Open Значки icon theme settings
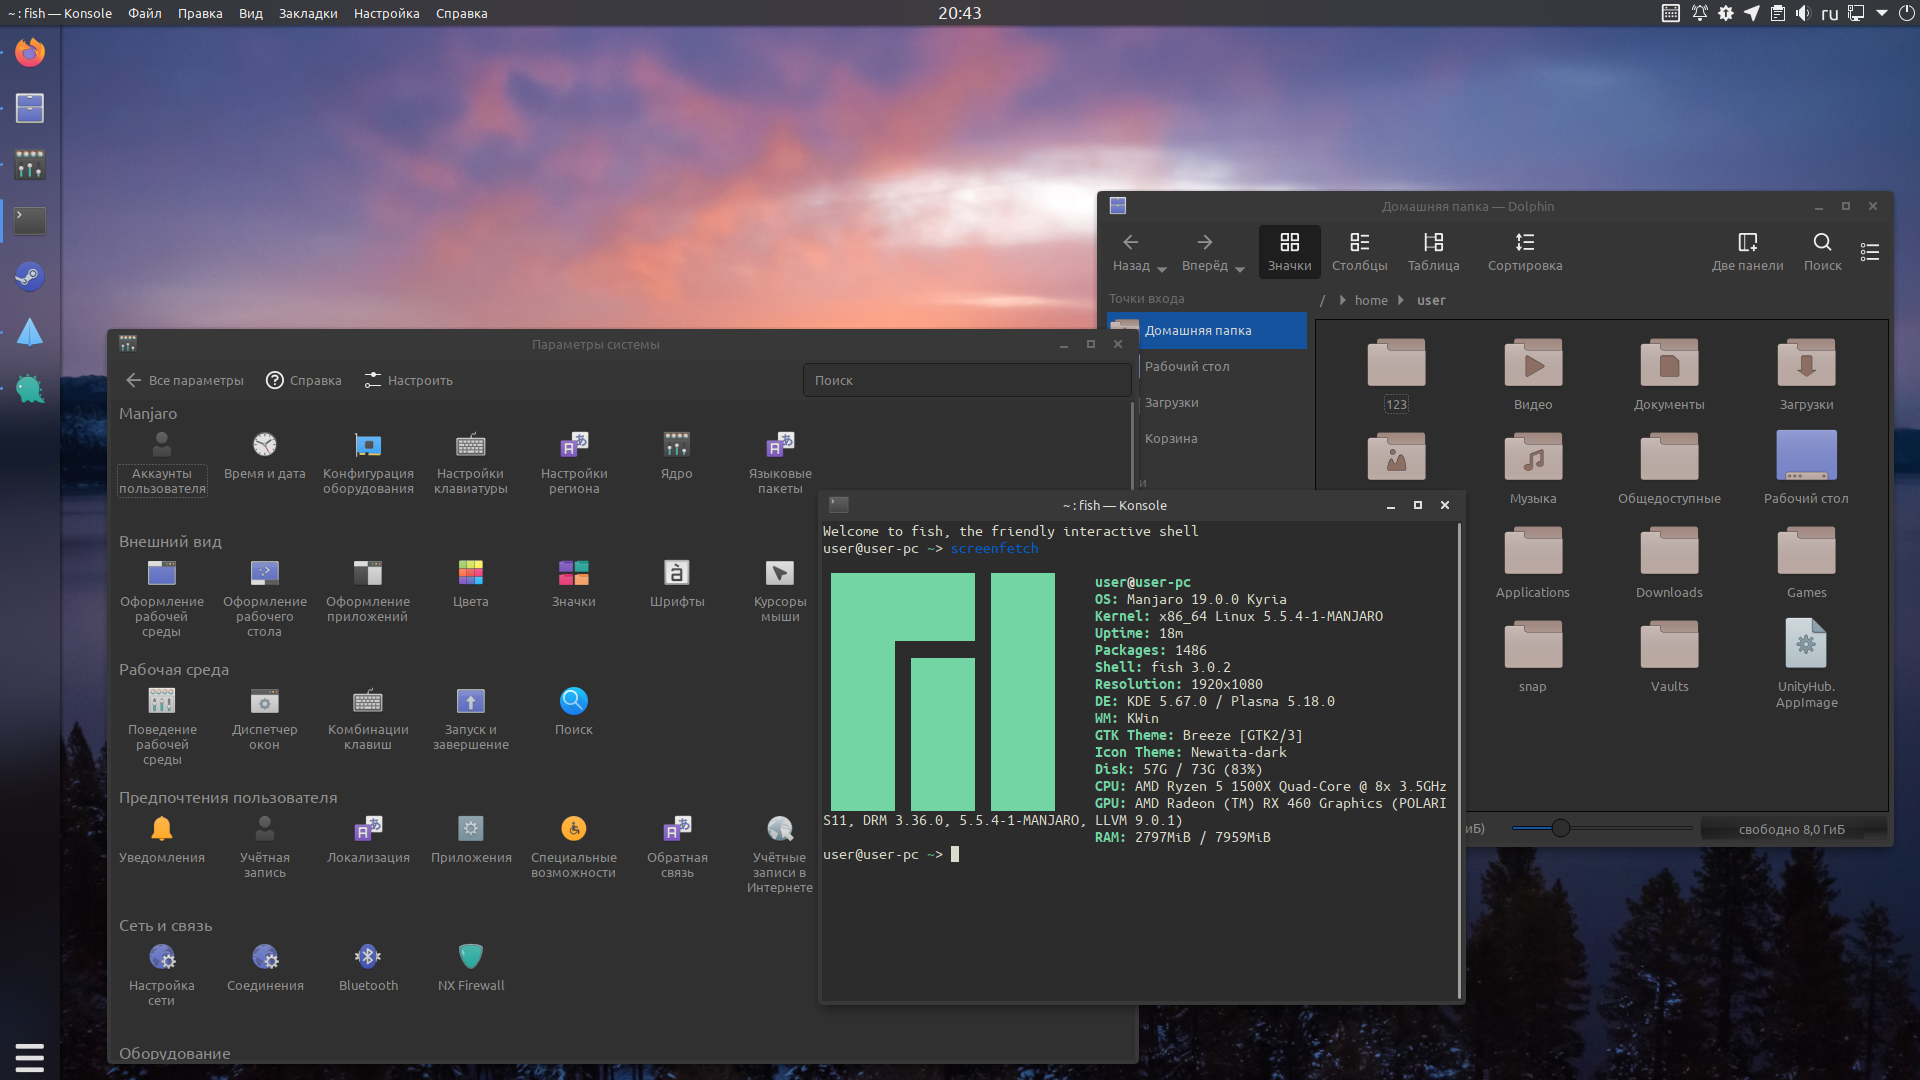This screenshot has height=1080, width=1920. [x=574, y=583]
